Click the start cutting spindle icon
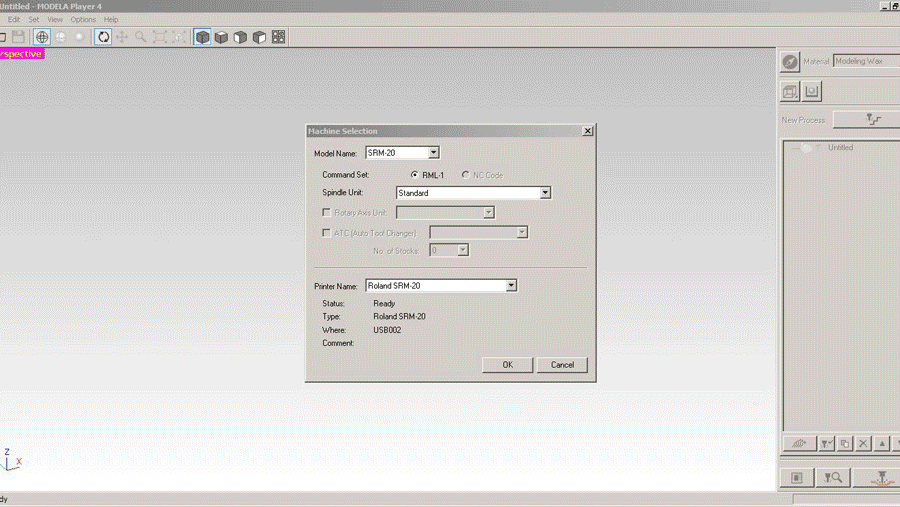The image size is (900, 507). [878, 478]
